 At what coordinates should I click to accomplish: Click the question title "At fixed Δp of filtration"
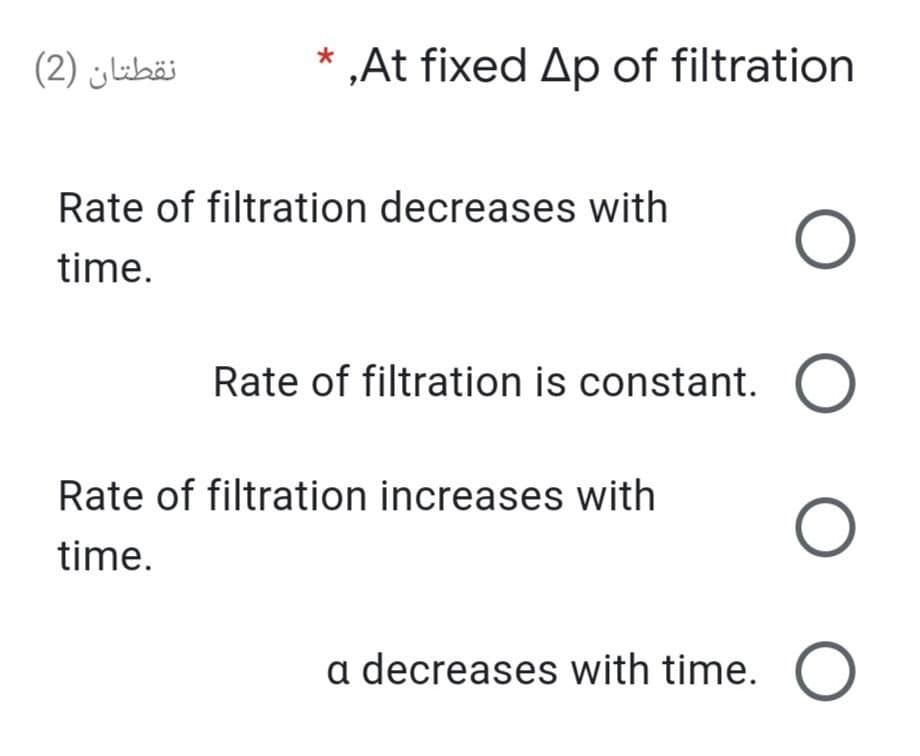click(600, 65)
